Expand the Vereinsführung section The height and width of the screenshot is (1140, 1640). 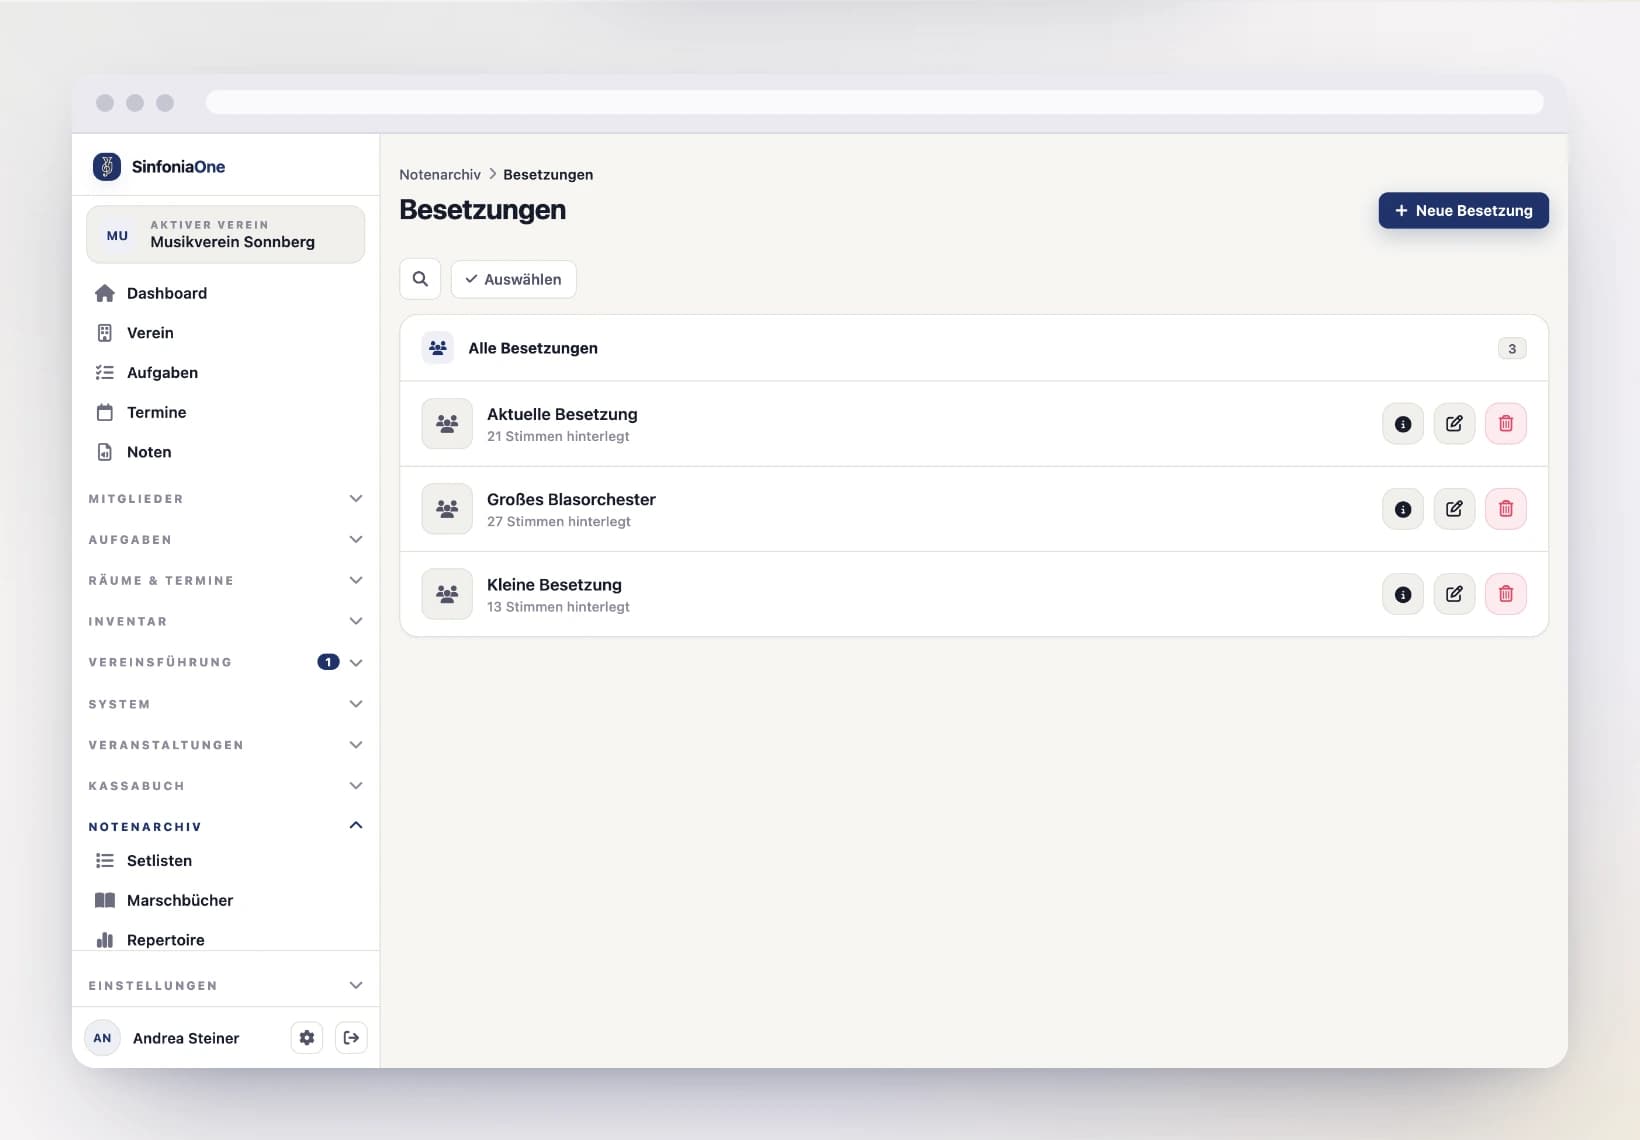point(226,662)
